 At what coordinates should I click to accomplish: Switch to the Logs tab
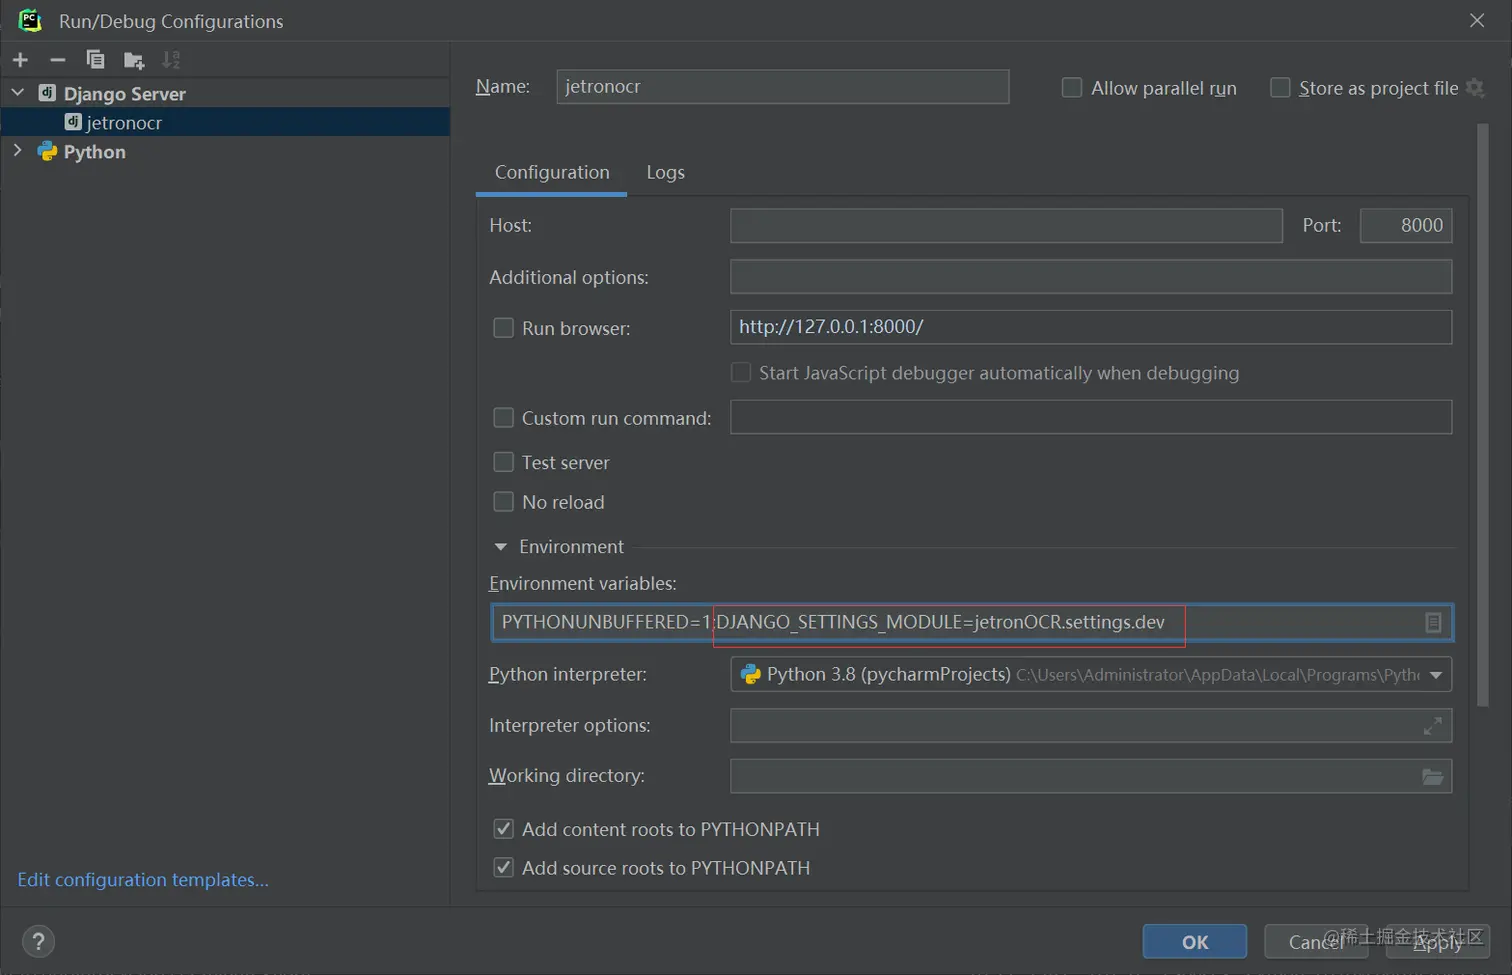665,172
